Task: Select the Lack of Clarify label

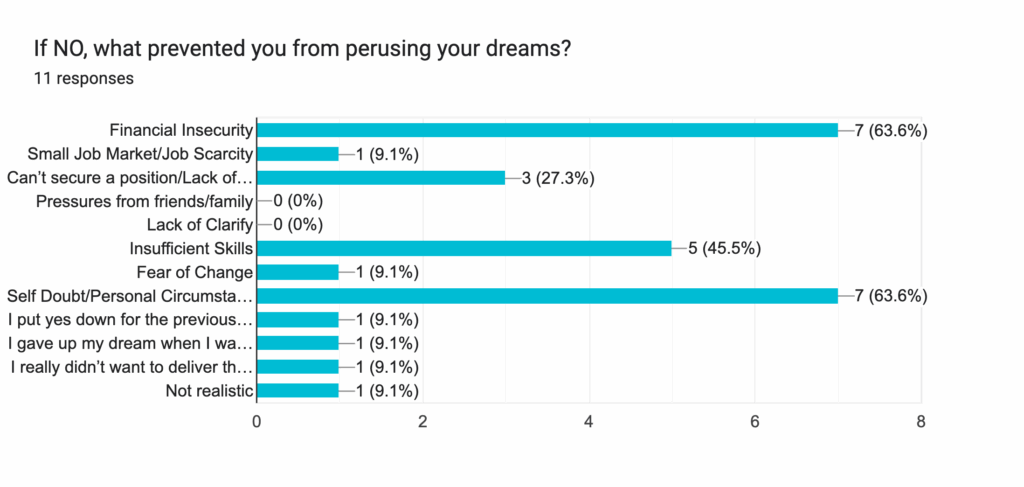Action: (x=200, y=225)
